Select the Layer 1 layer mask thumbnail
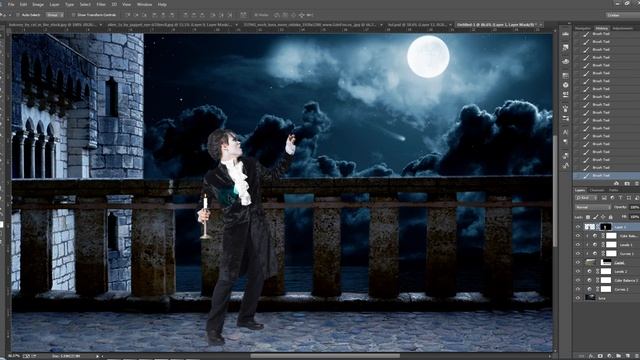 click(606, 227)
